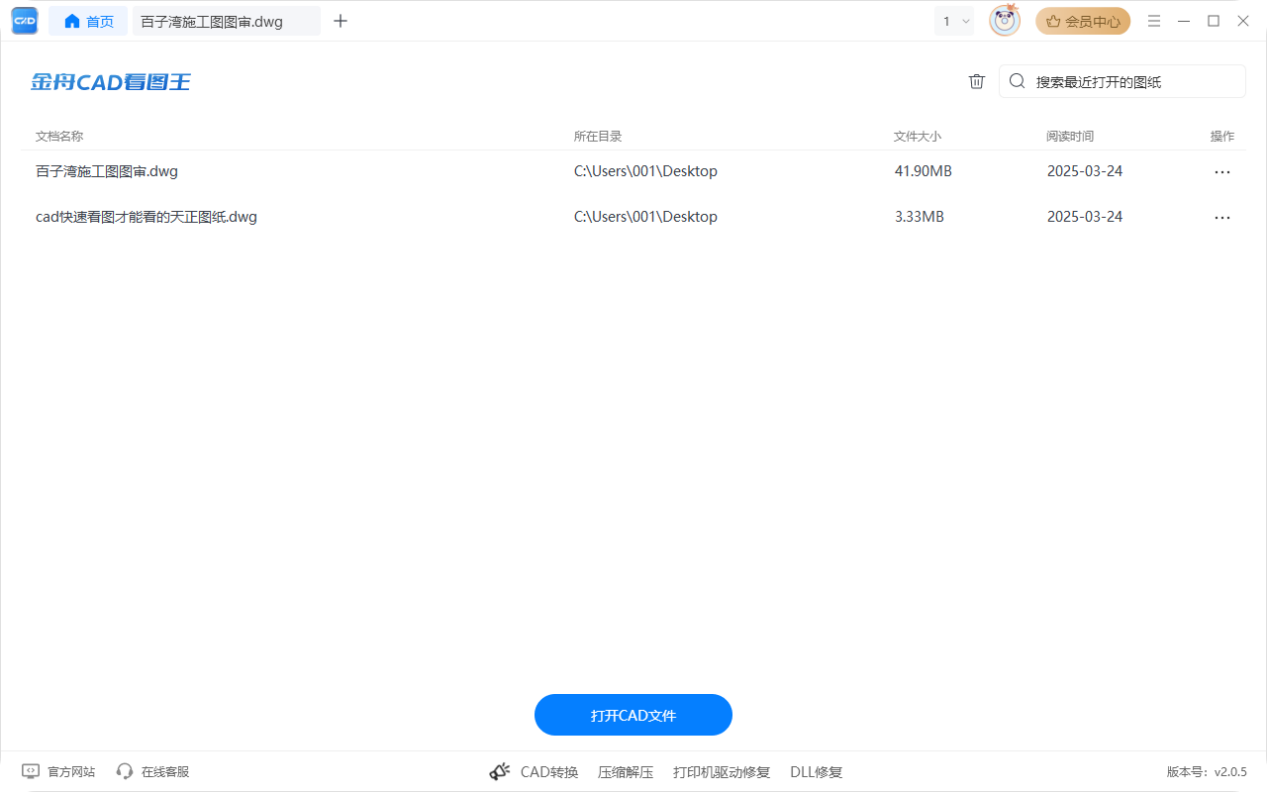Screen dimensions: 1267x792
Task: Open the 官方网站 link
Action: pyautogui.click(x=71, y=772)
